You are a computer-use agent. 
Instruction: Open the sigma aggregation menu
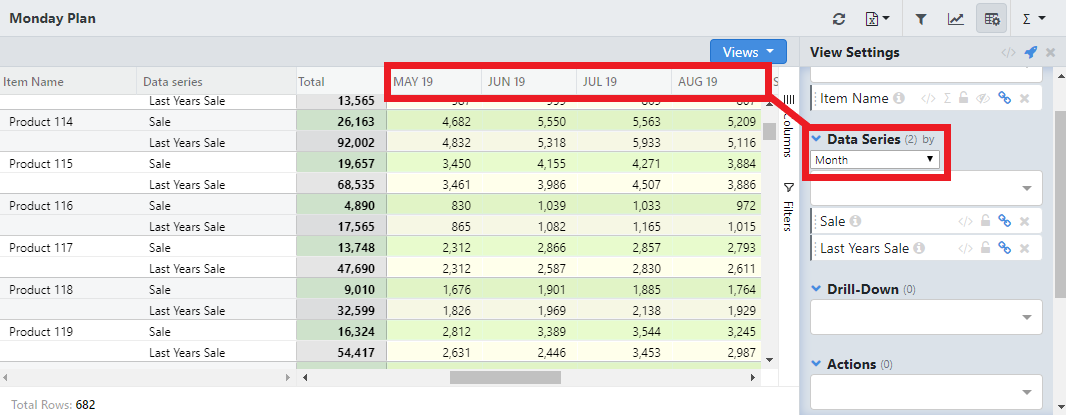click(1034, 19)
